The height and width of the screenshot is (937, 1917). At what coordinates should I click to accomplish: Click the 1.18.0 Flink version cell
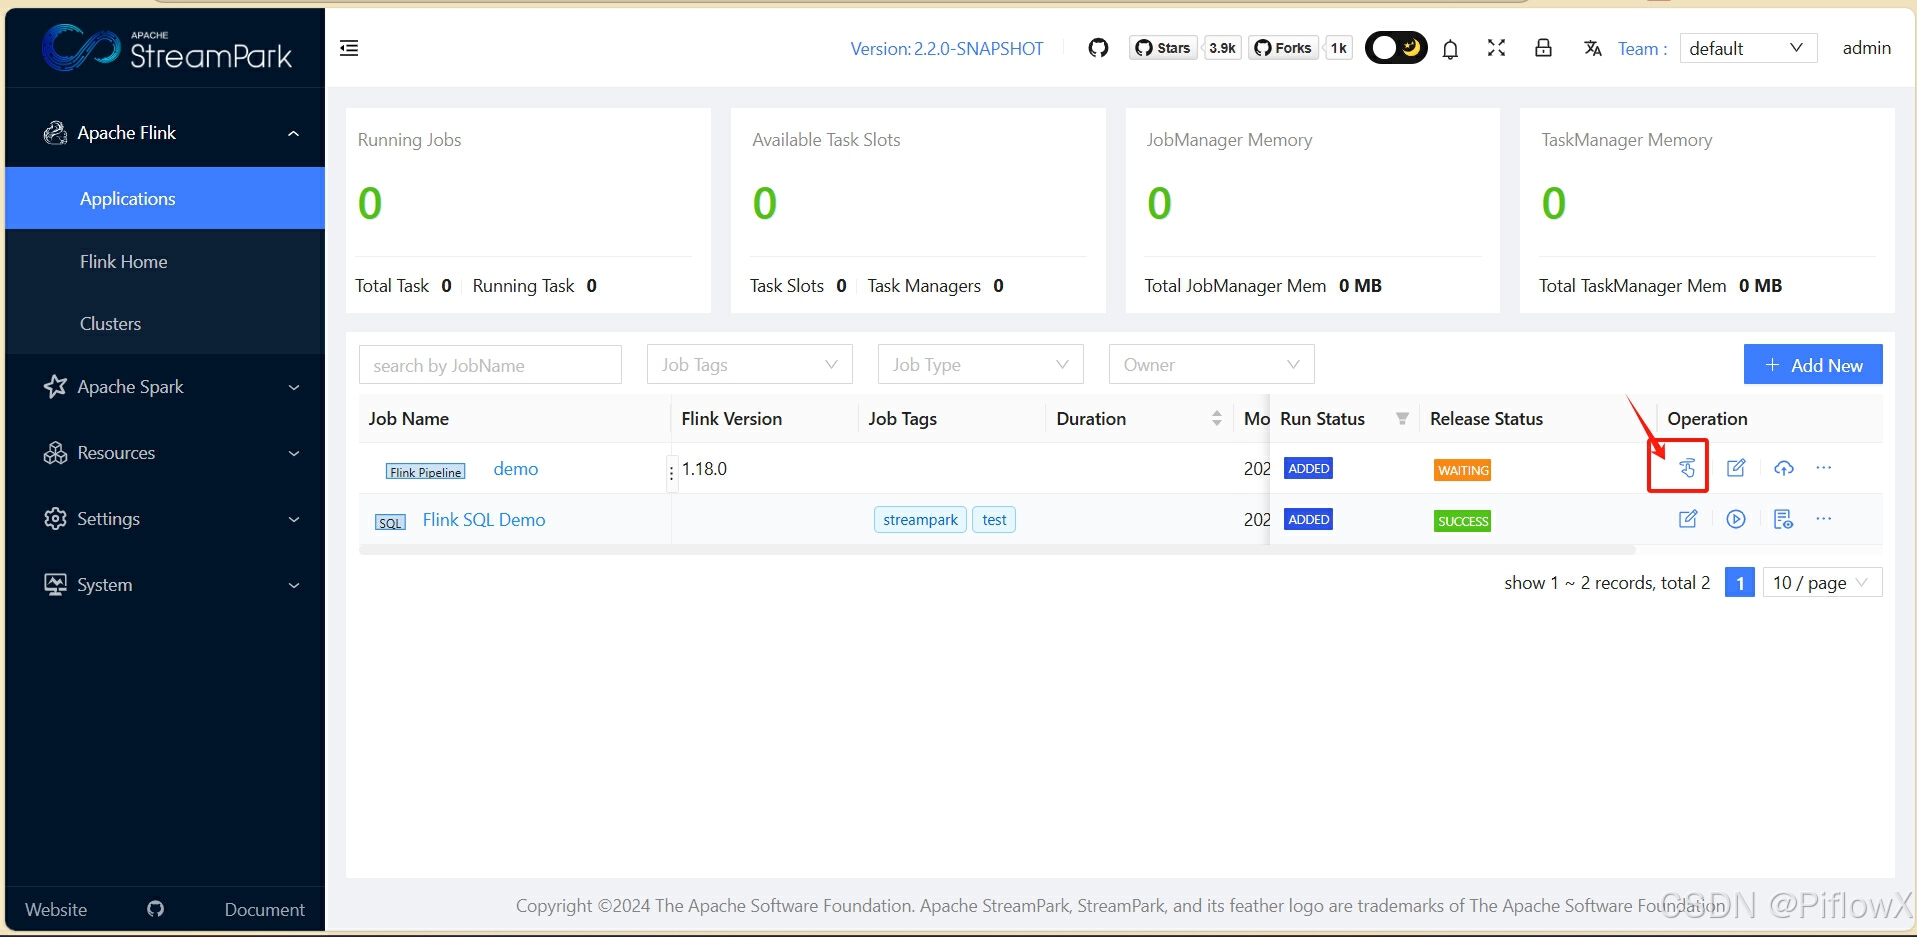point(704,469)
